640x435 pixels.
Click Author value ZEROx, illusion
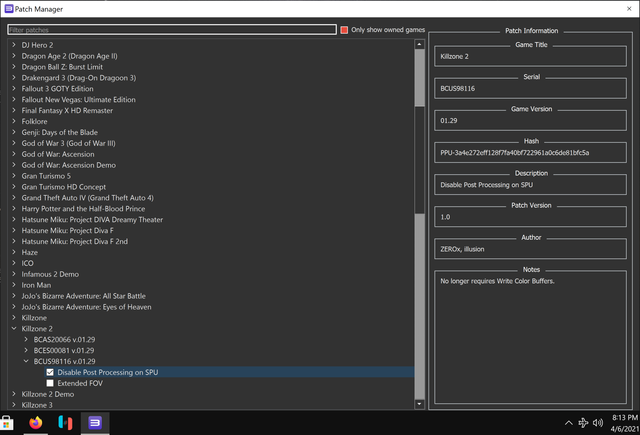pyautogui.click(x=462, y=249)
